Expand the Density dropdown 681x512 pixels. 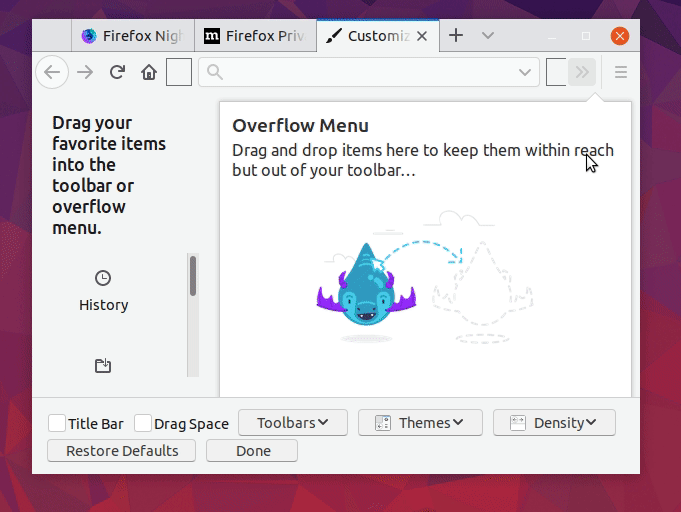click(554, 423)
